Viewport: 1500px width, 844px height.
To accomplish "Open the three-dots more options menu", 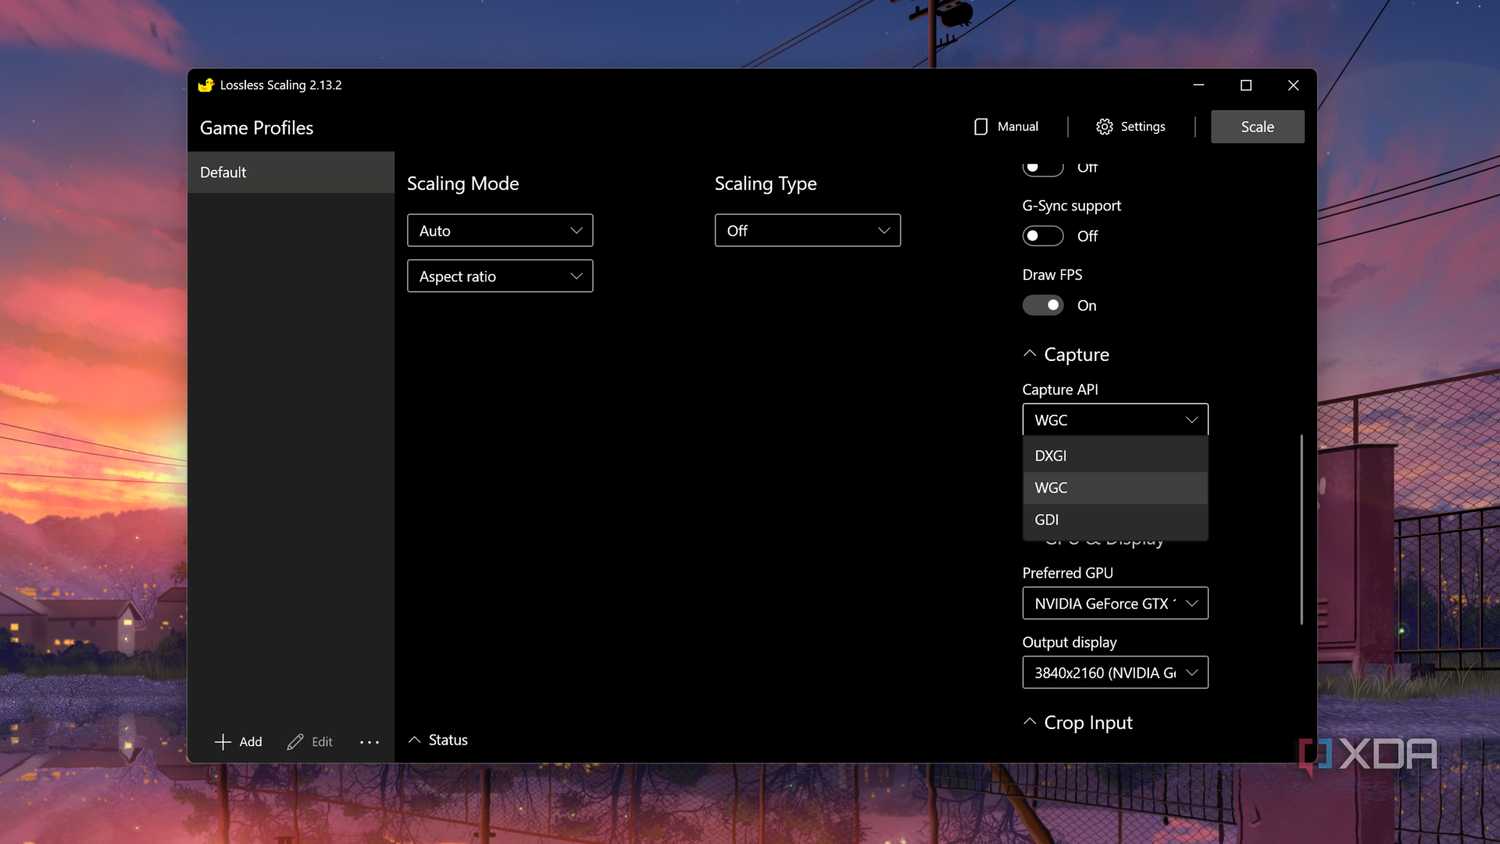I will pyautogui.click(x=369, y=742).
